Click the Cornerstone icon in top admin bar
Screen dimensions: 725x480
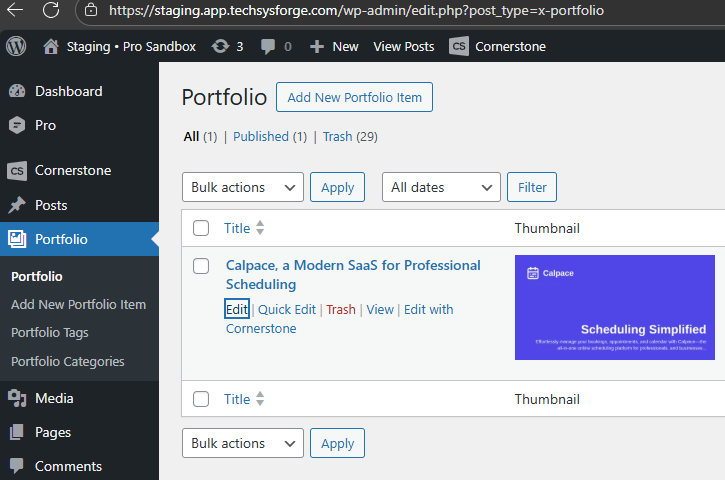pyautogui.click(x=459, y=46)
